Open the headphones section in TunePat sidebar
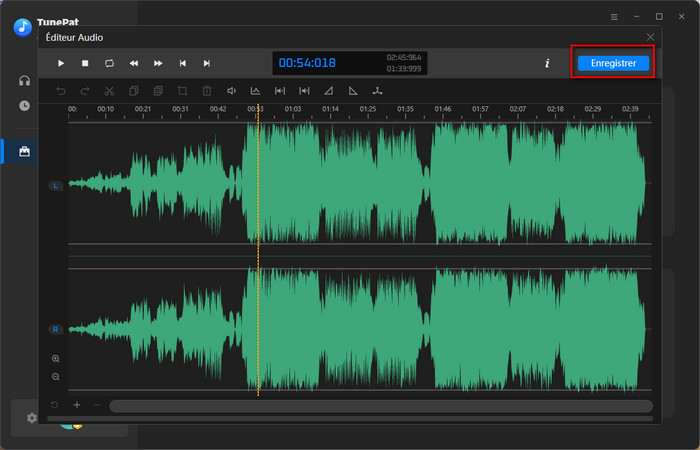The image size is (700, 450). tap(25, 80)
